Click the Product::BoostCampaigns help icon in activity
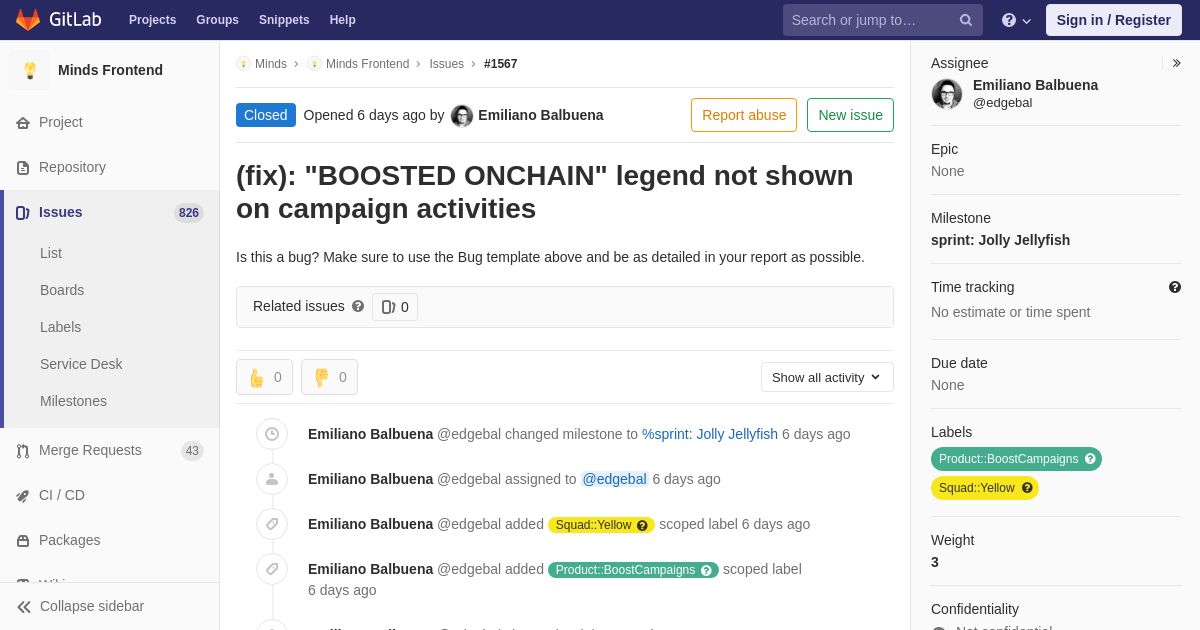This screenshot has width=1200, height=630. (x=706, y=570)
